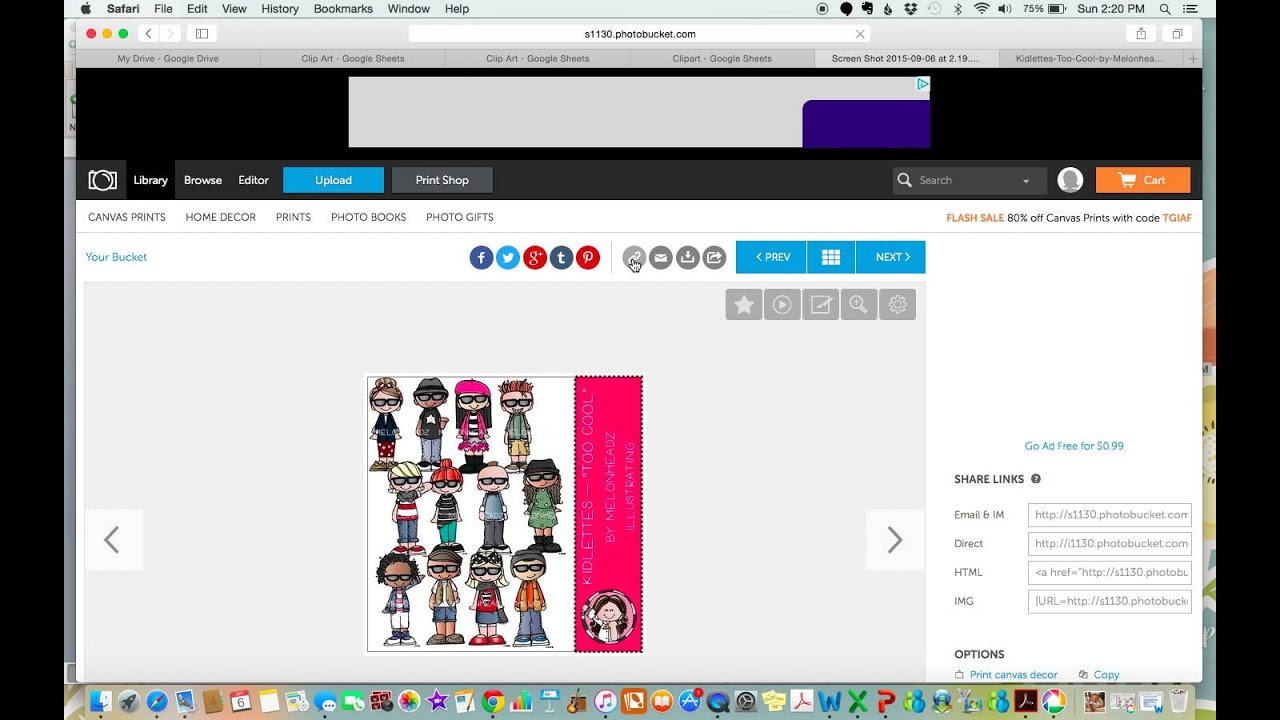Open Finder from the Dock

[101, 701]
